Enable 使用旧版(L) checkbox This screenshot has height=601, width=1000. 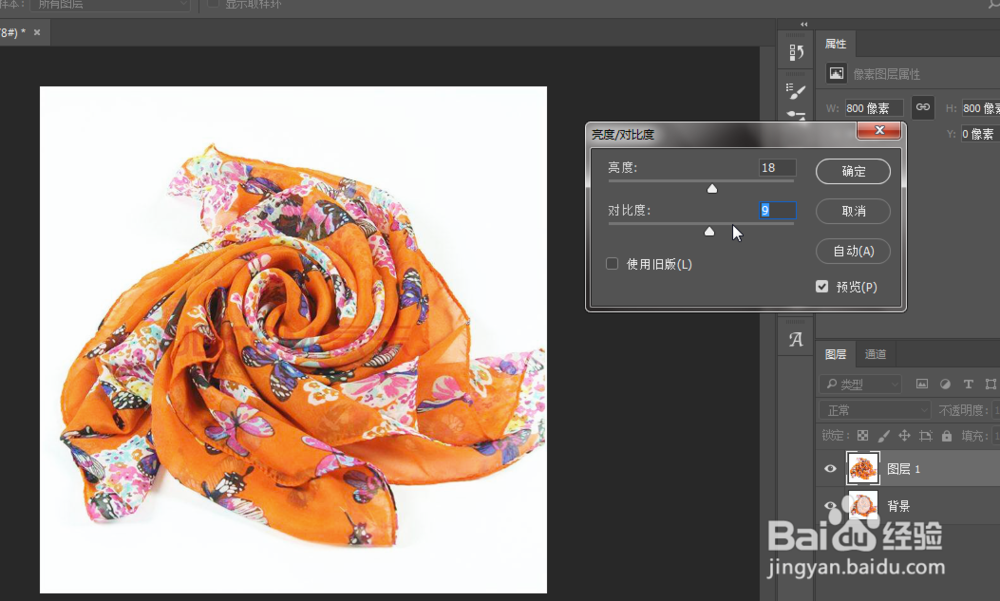click(x=612, y=263)
